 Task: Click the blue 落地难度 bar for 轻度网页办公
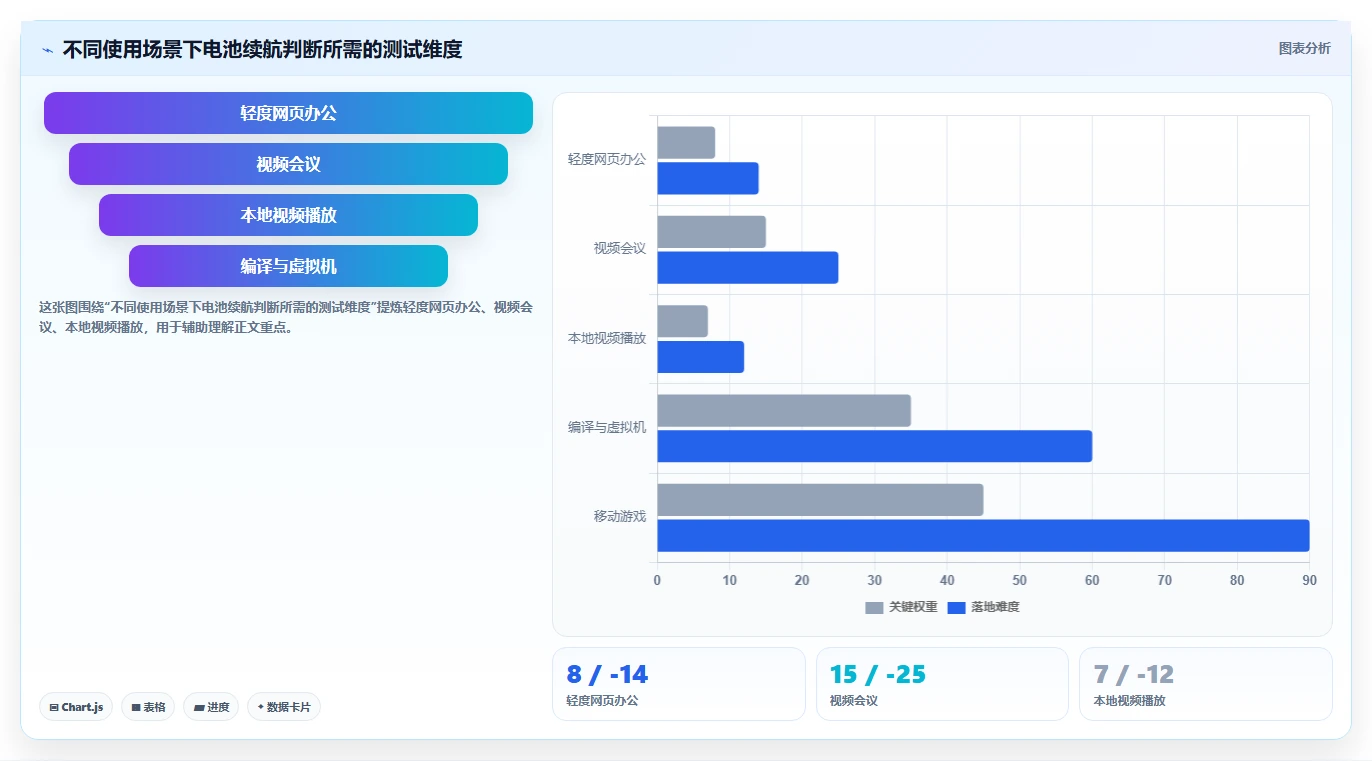point(708,178)
